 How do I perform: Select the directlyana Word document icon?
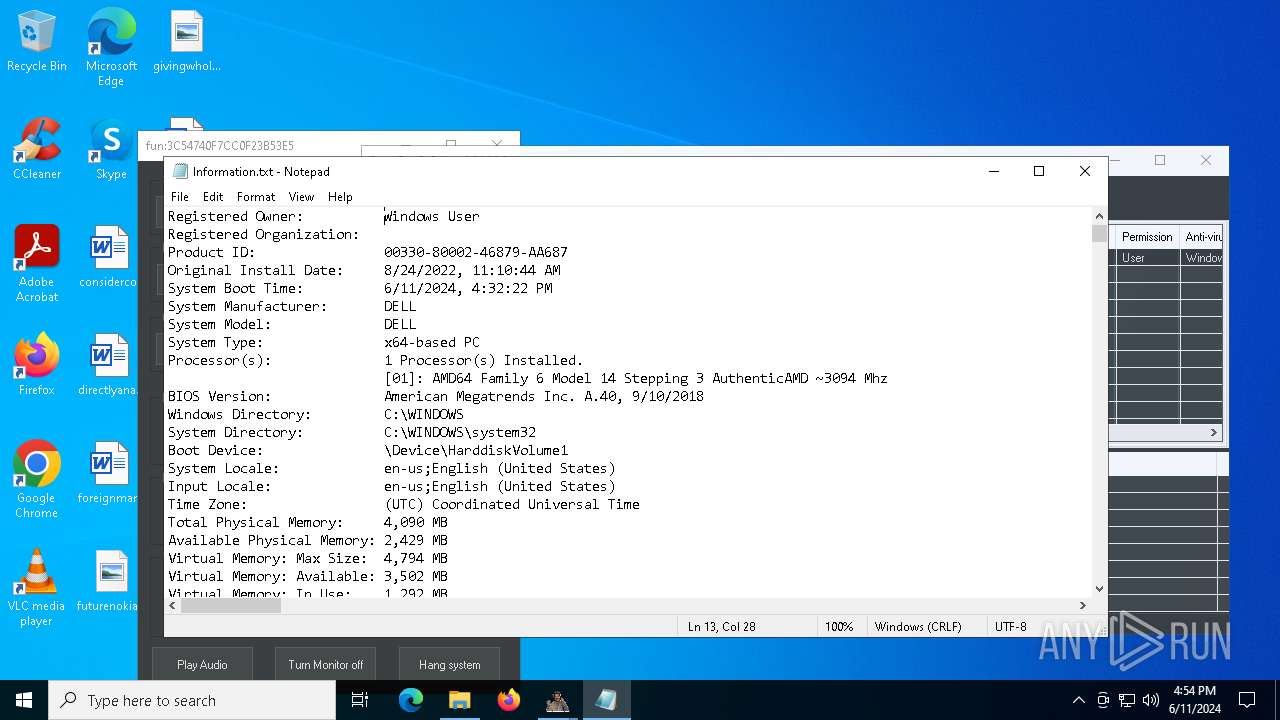point(108,366)
